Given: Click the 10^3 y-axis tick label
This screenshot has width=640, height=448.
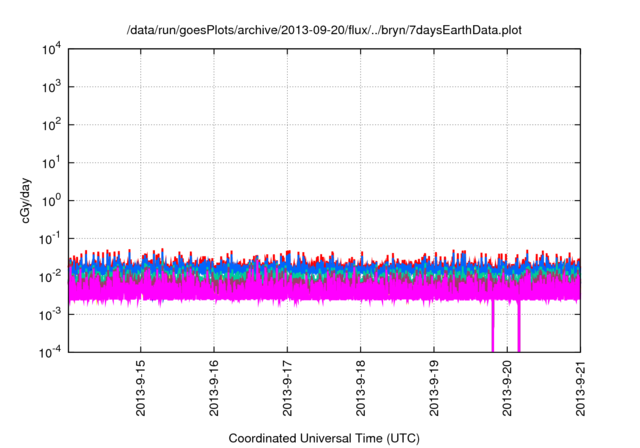Looking at the screenshot, I should click(x=52, y=87).
